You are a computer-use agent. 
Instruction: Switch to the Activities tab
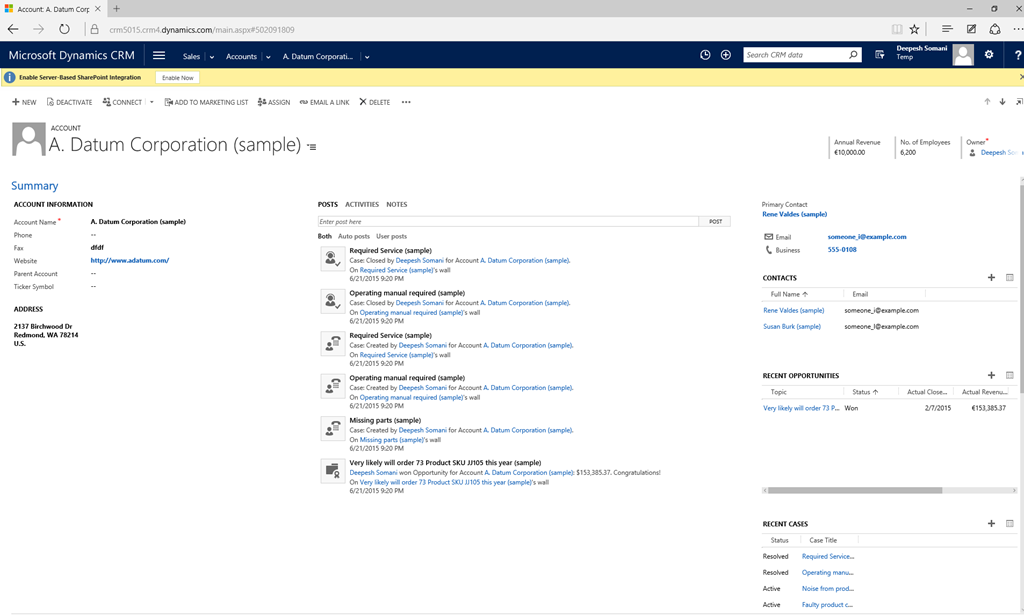tap(361, 204)
